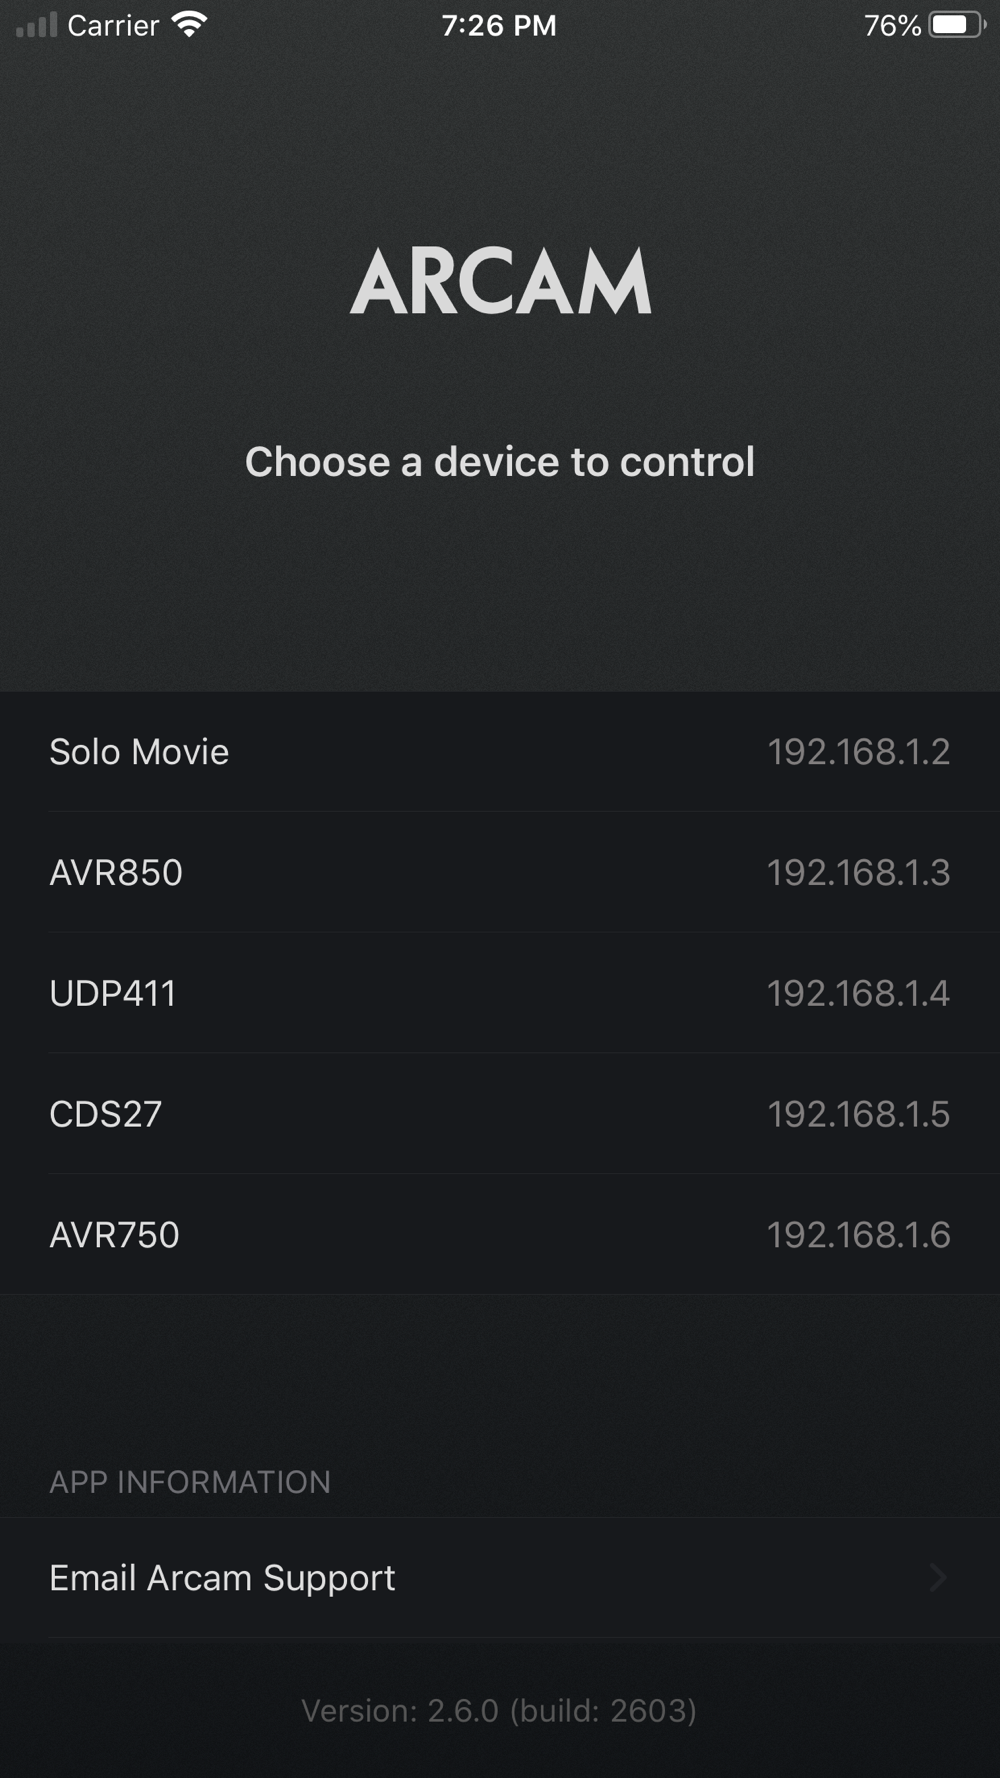
Task: Open the UDP411 device row
Action: pyautogui.click(x=500, y=993)
